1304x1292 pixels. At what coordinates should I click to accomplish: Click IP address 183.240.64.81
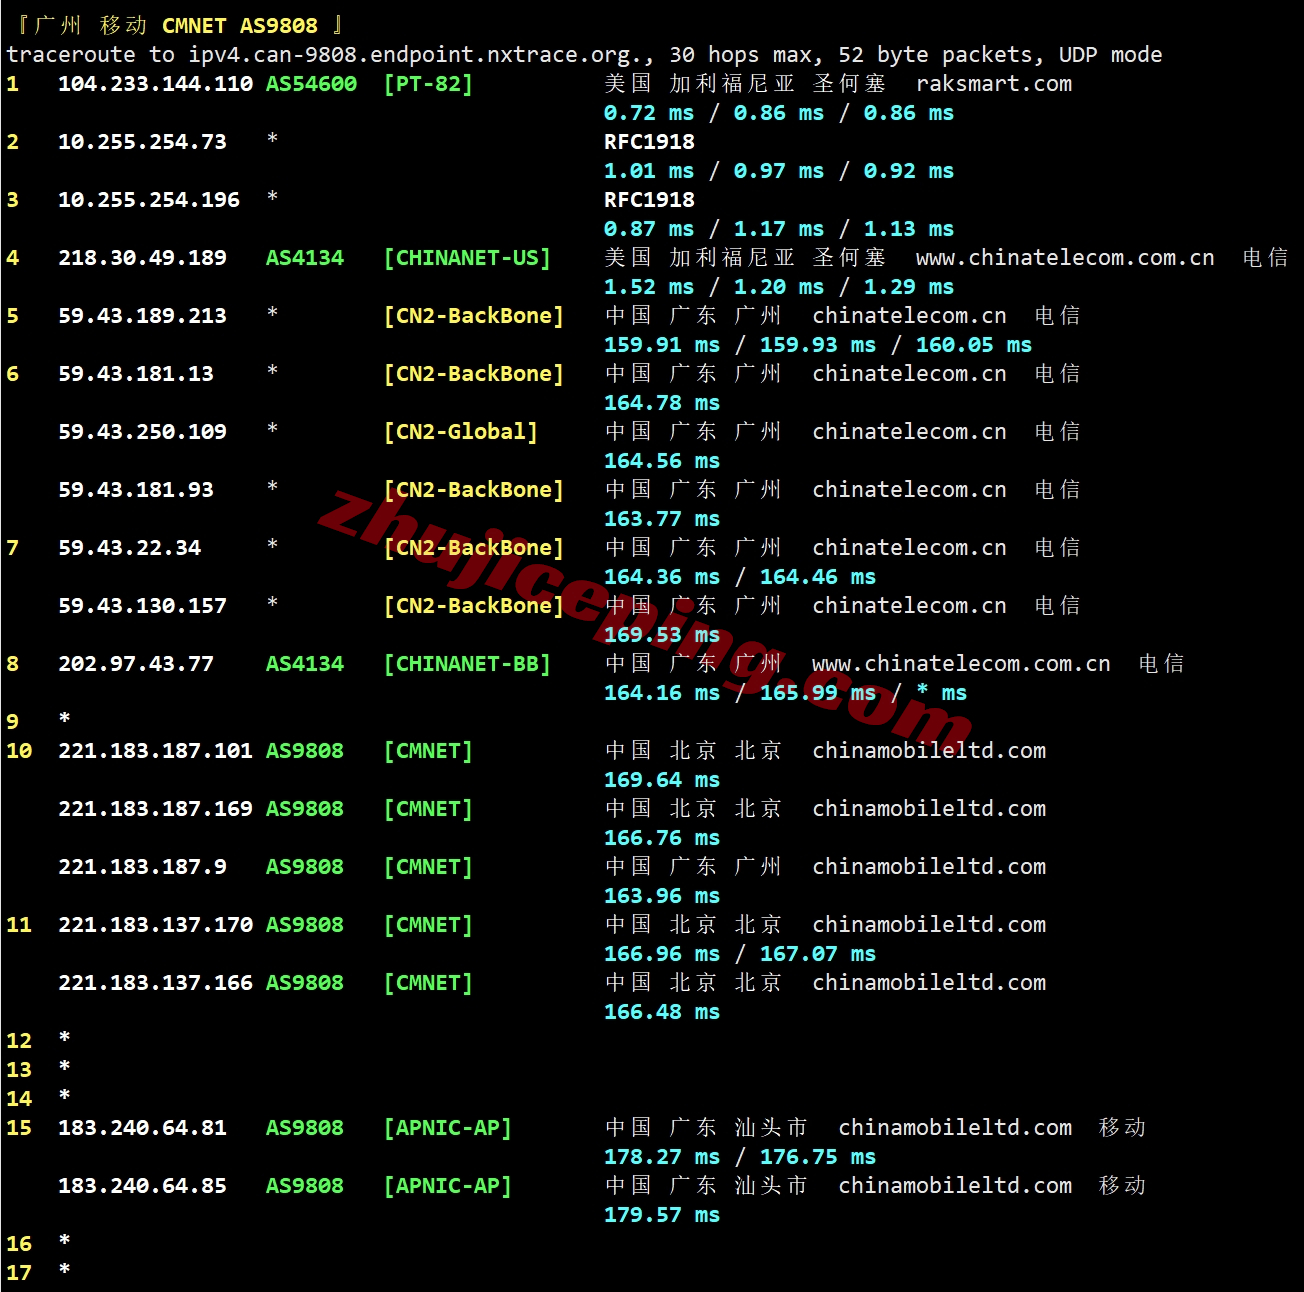click(142, 1128)
